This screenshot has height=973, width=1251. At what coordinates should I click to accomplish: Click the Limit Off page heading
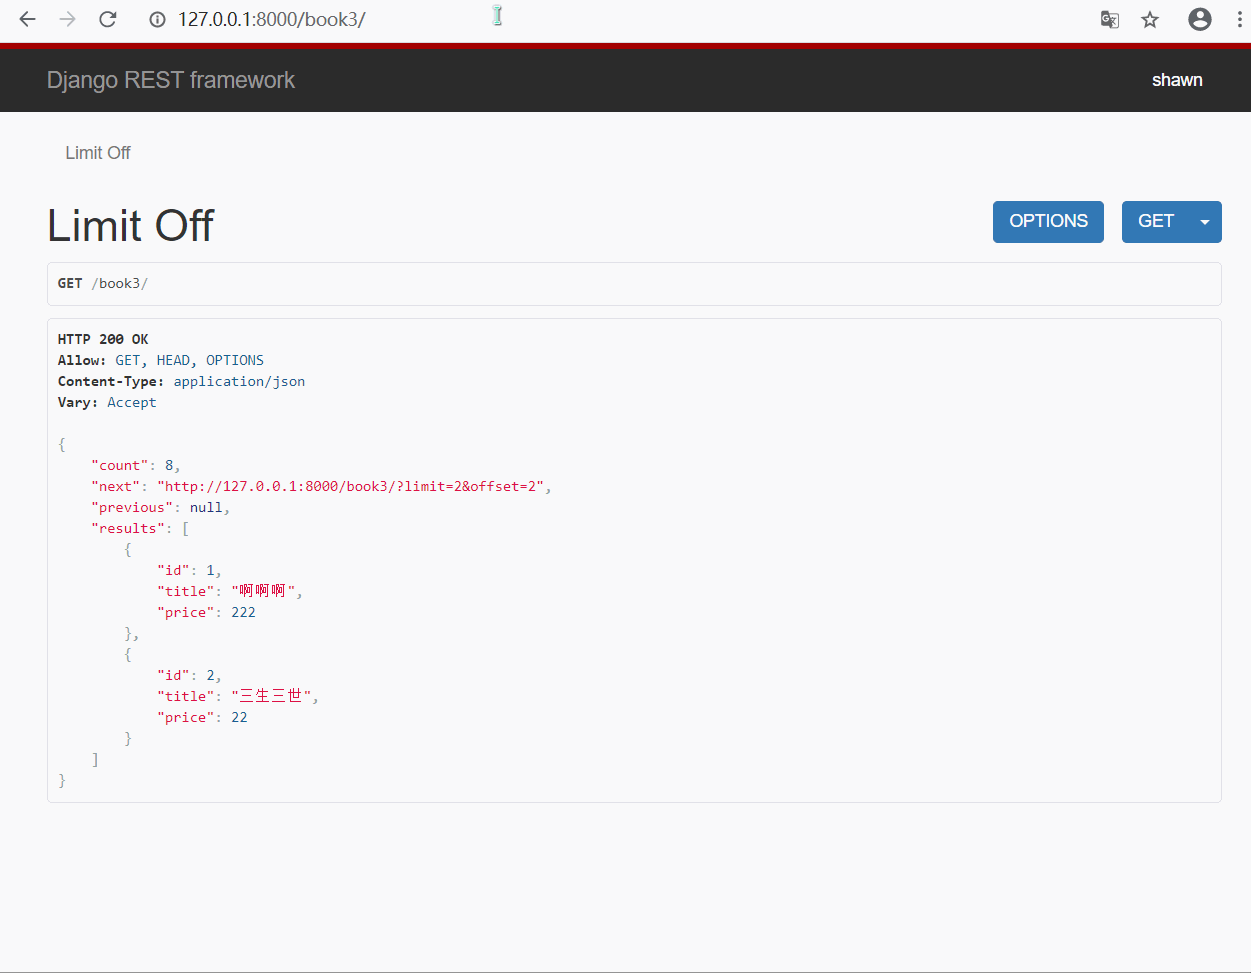click(x=130, y=225)
